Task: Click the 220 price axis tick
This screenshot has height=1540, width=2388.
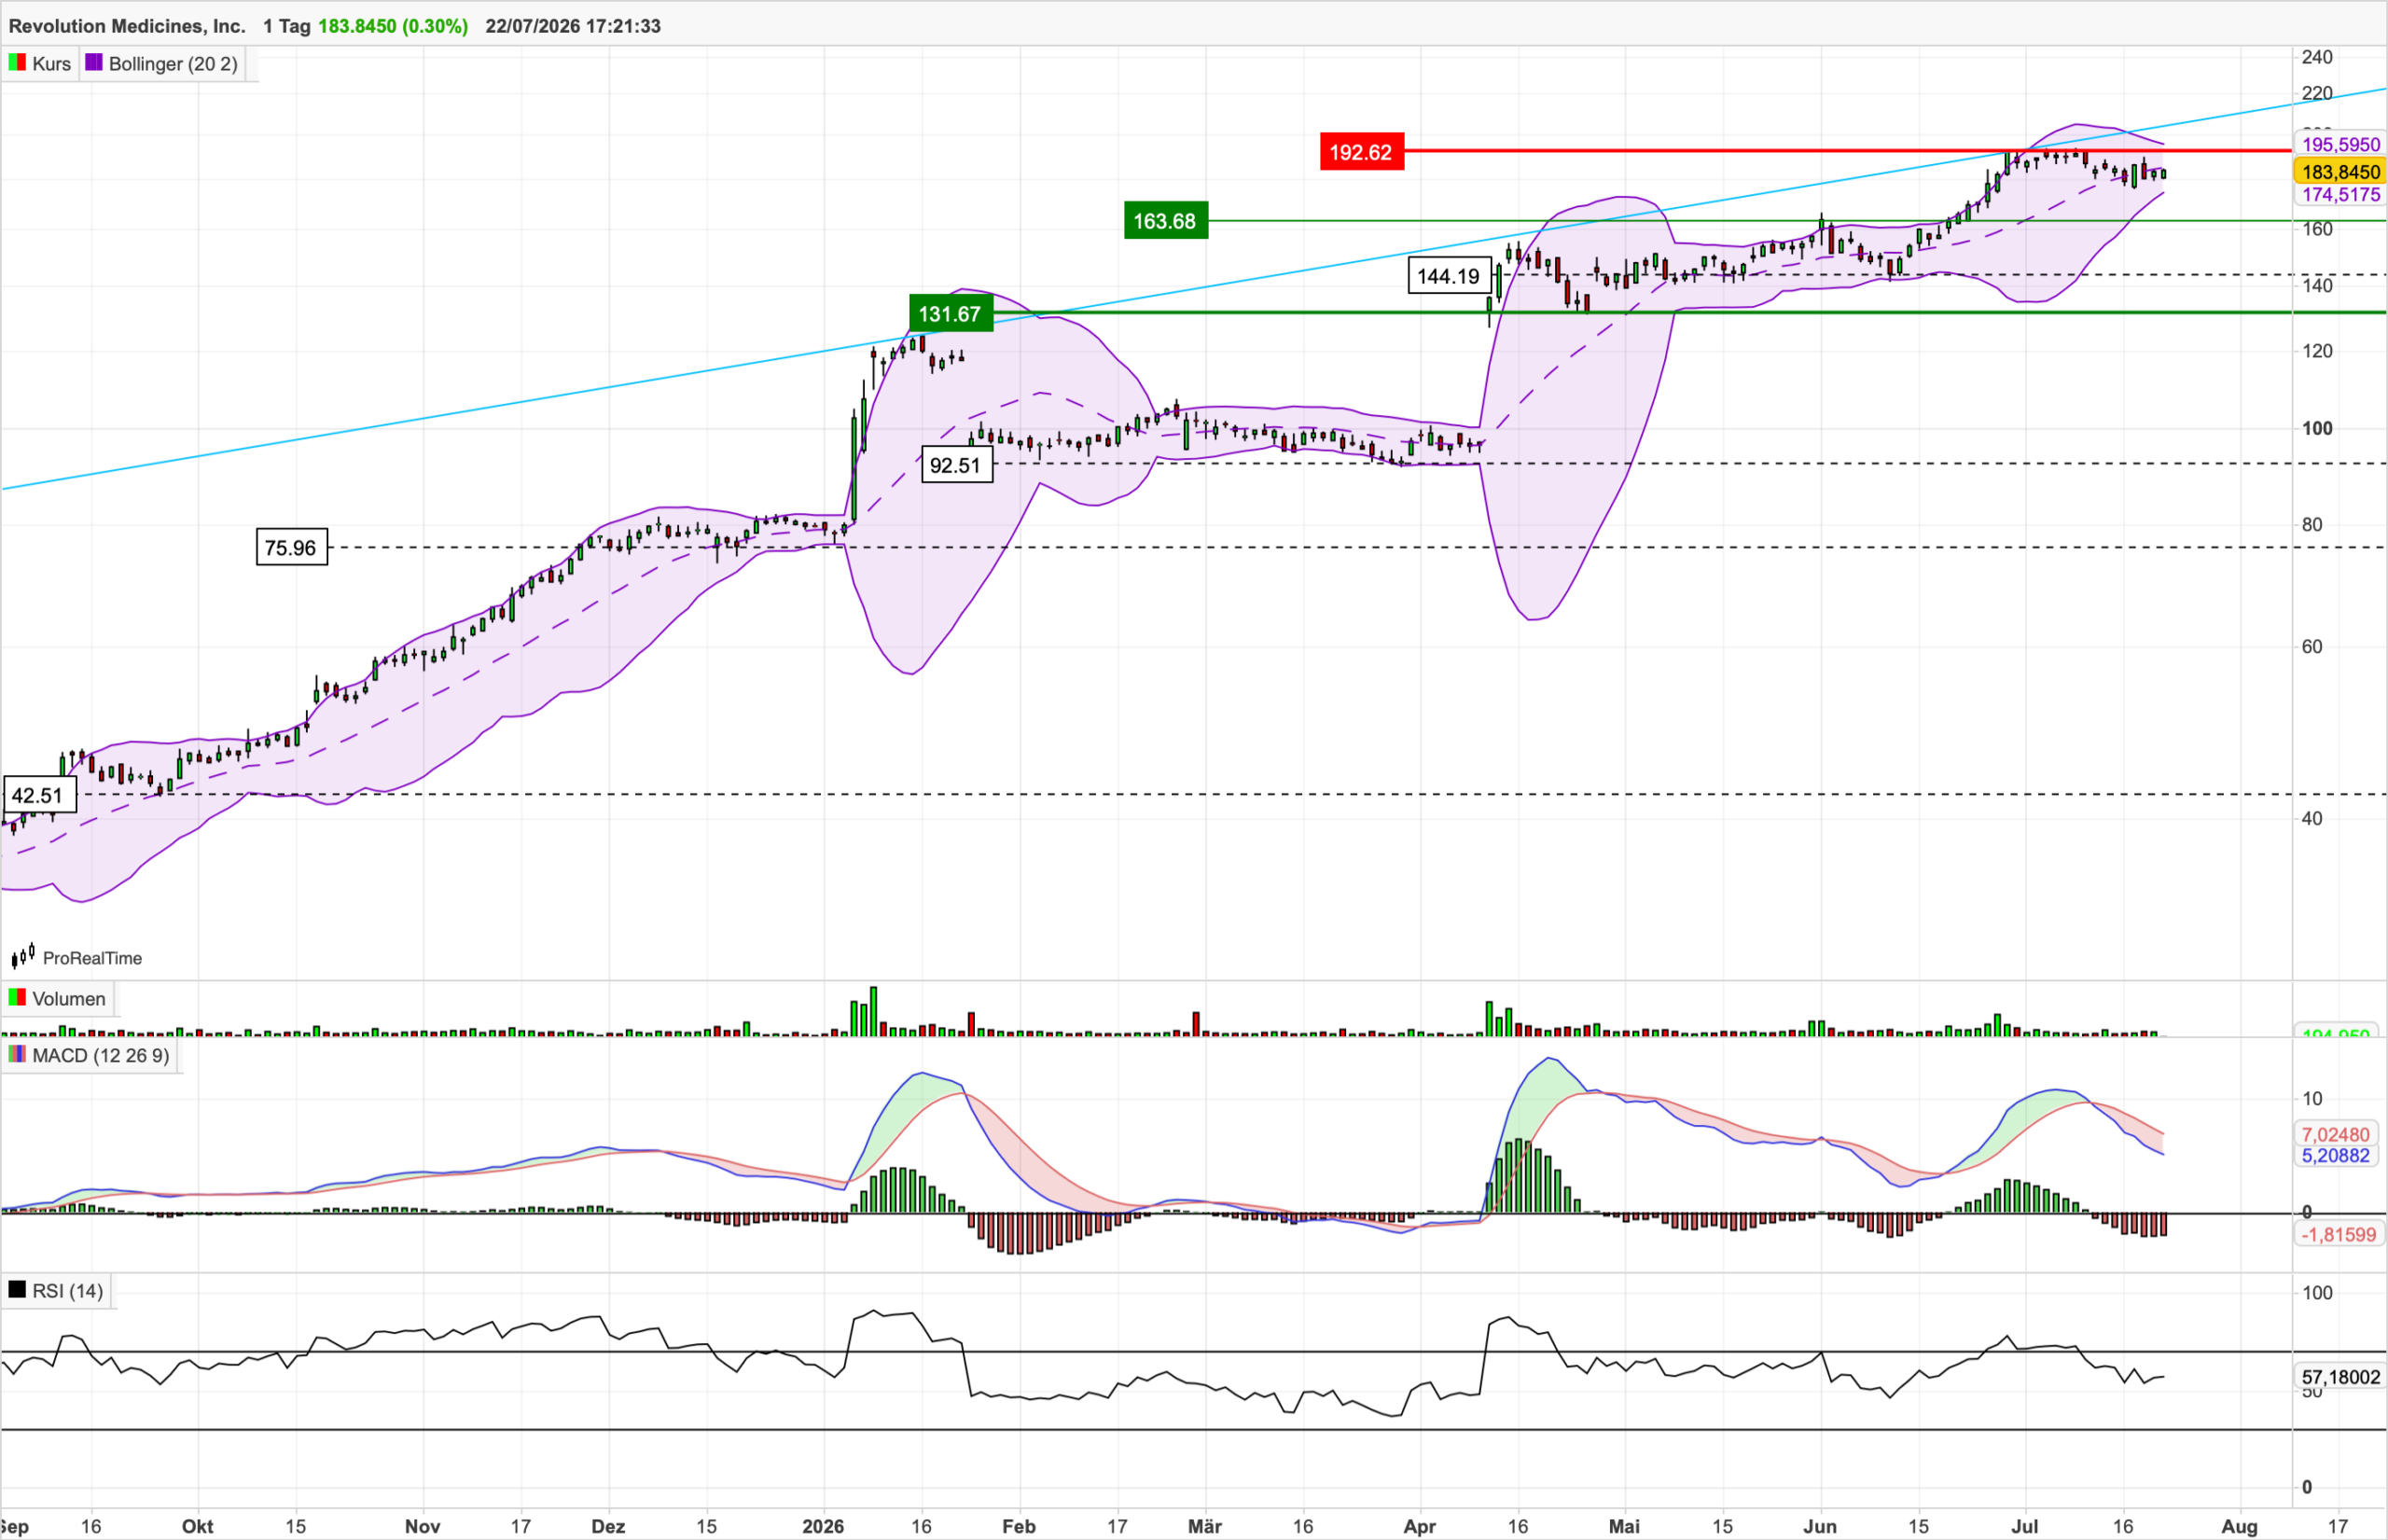Action: click(2317, 93)
